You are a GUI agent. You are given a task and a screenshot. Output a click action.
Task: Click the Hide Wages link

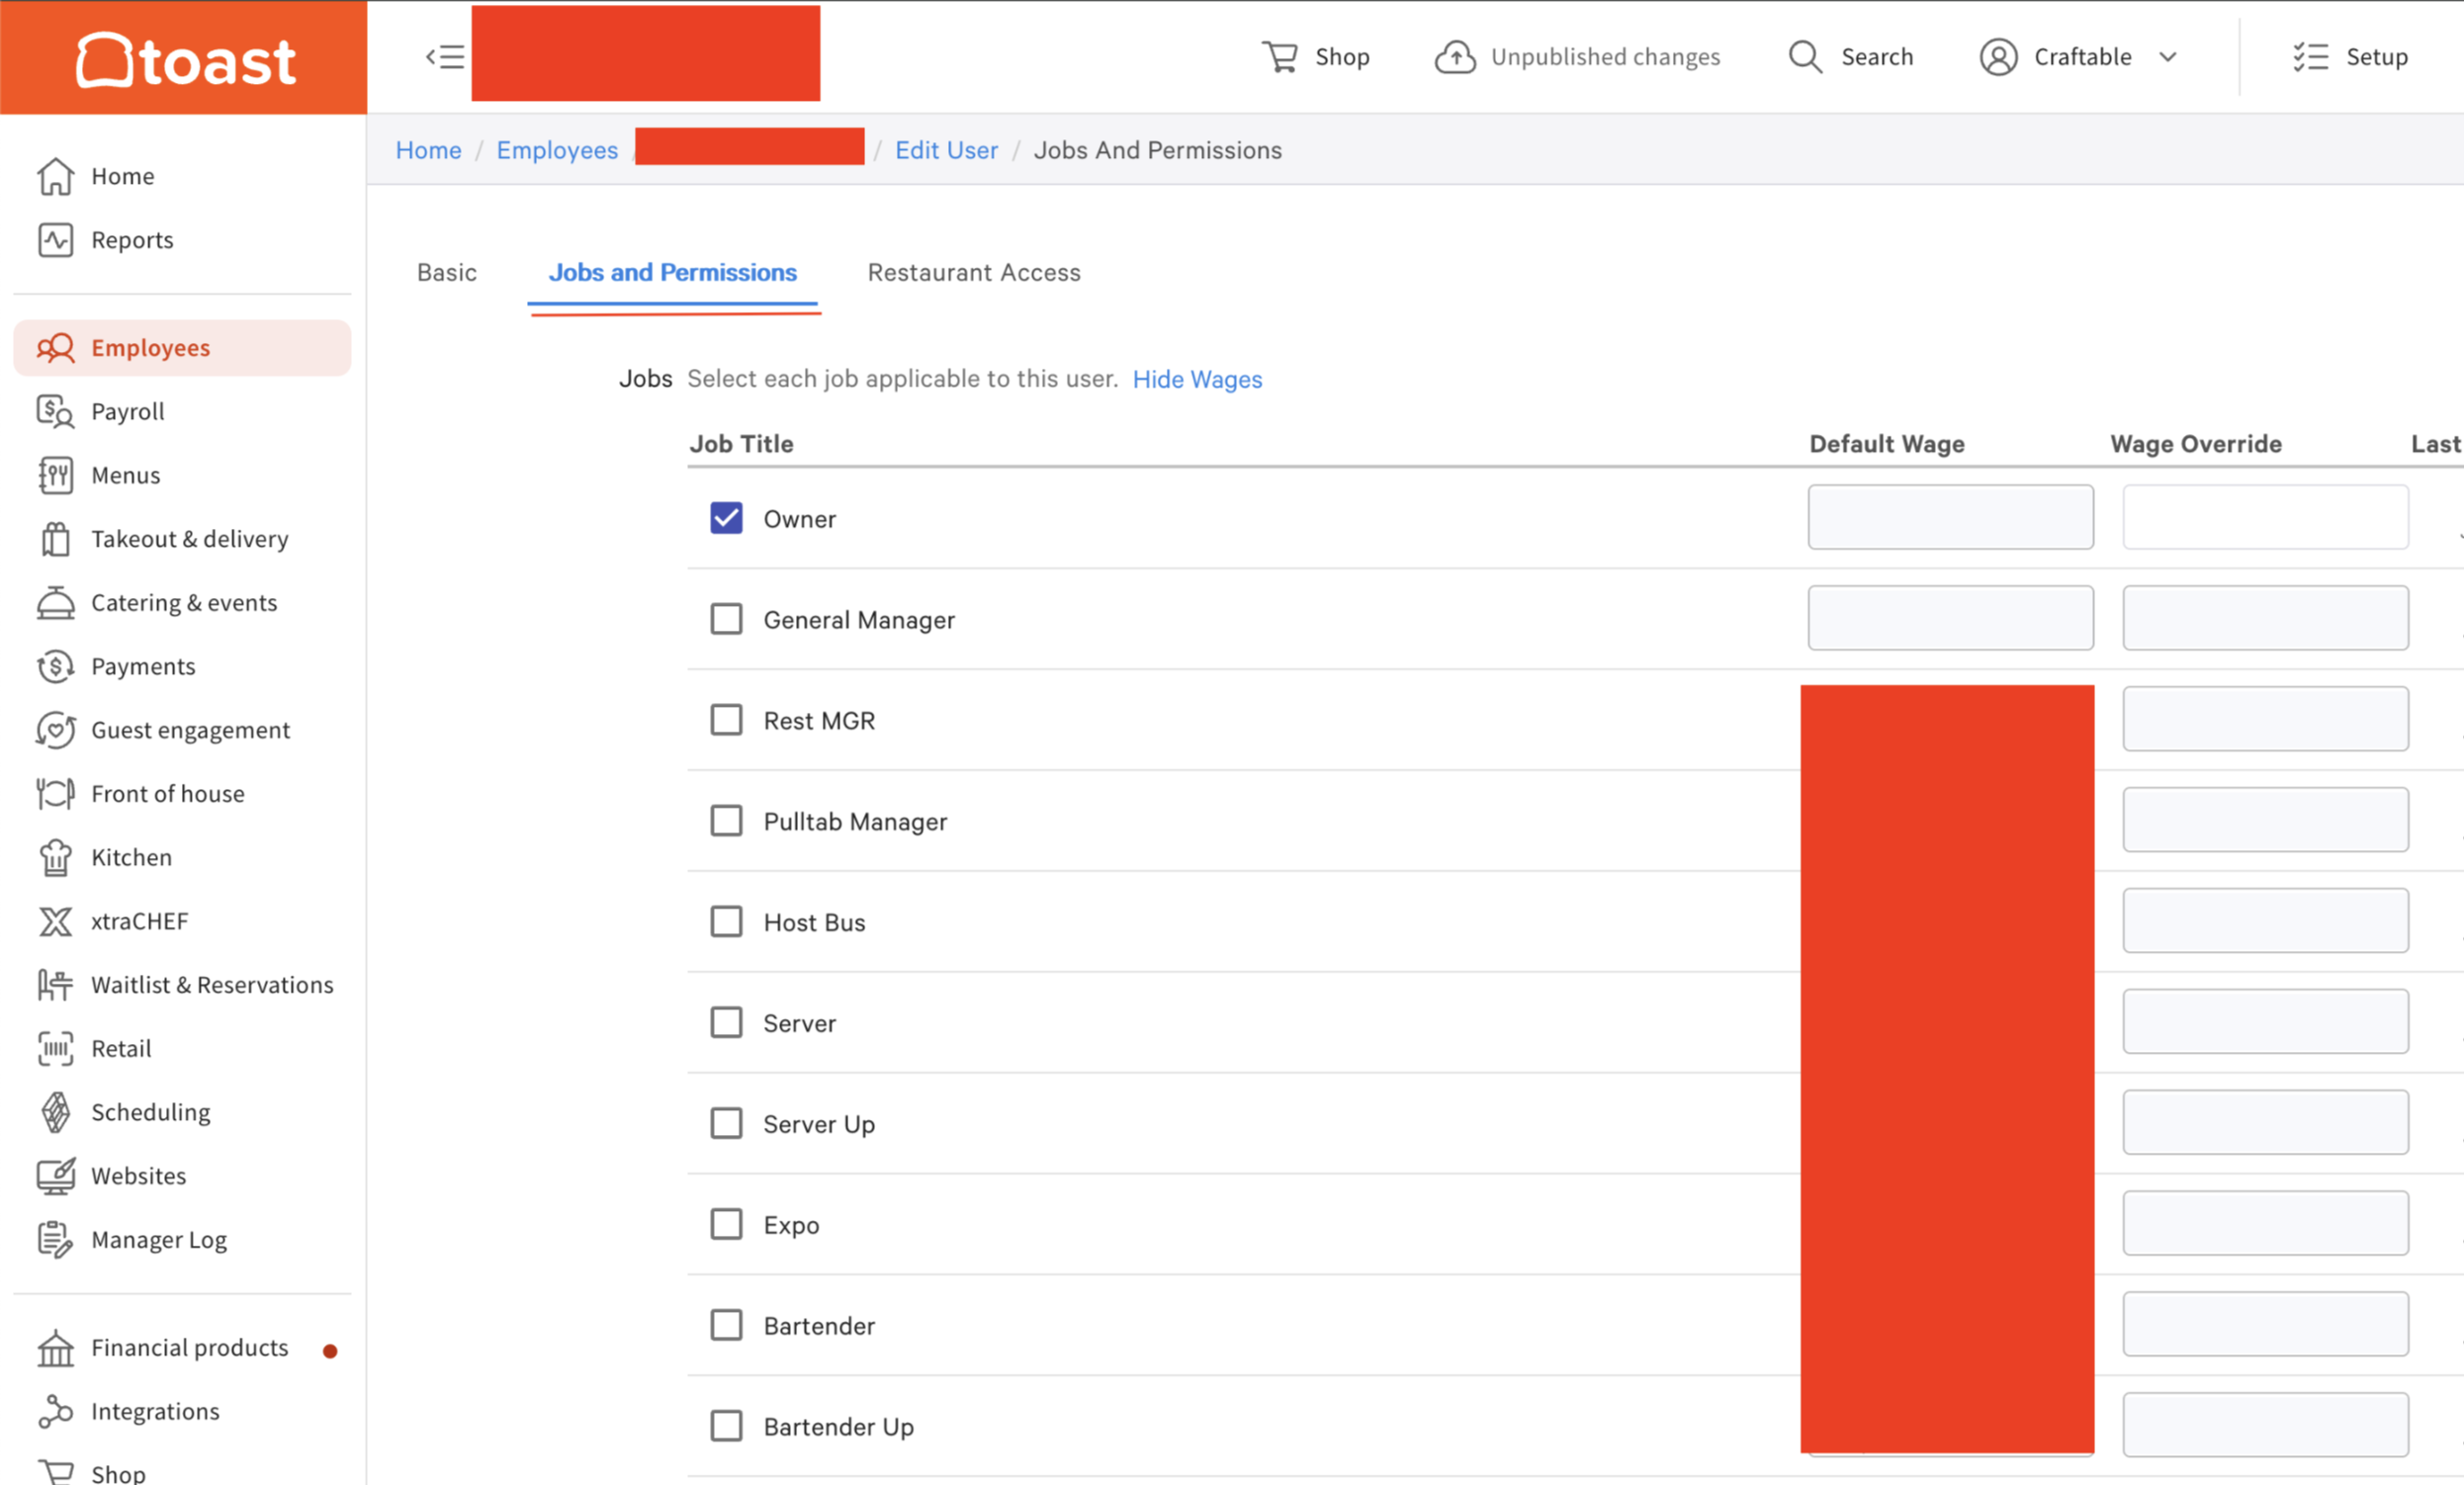[1197, 380]
